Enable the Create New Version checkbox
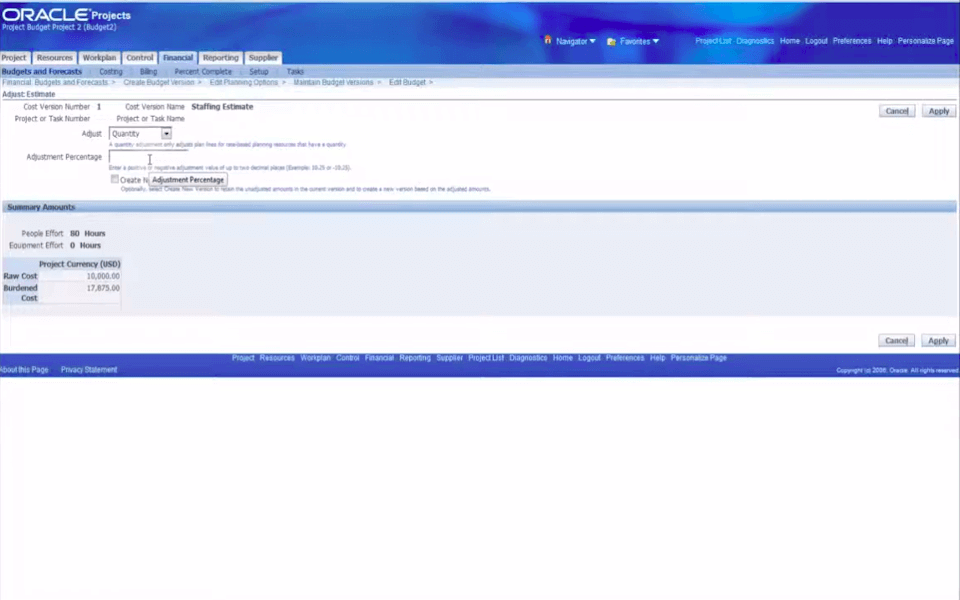The height and width of the screenshot is (600, 960). pos(115,179)
